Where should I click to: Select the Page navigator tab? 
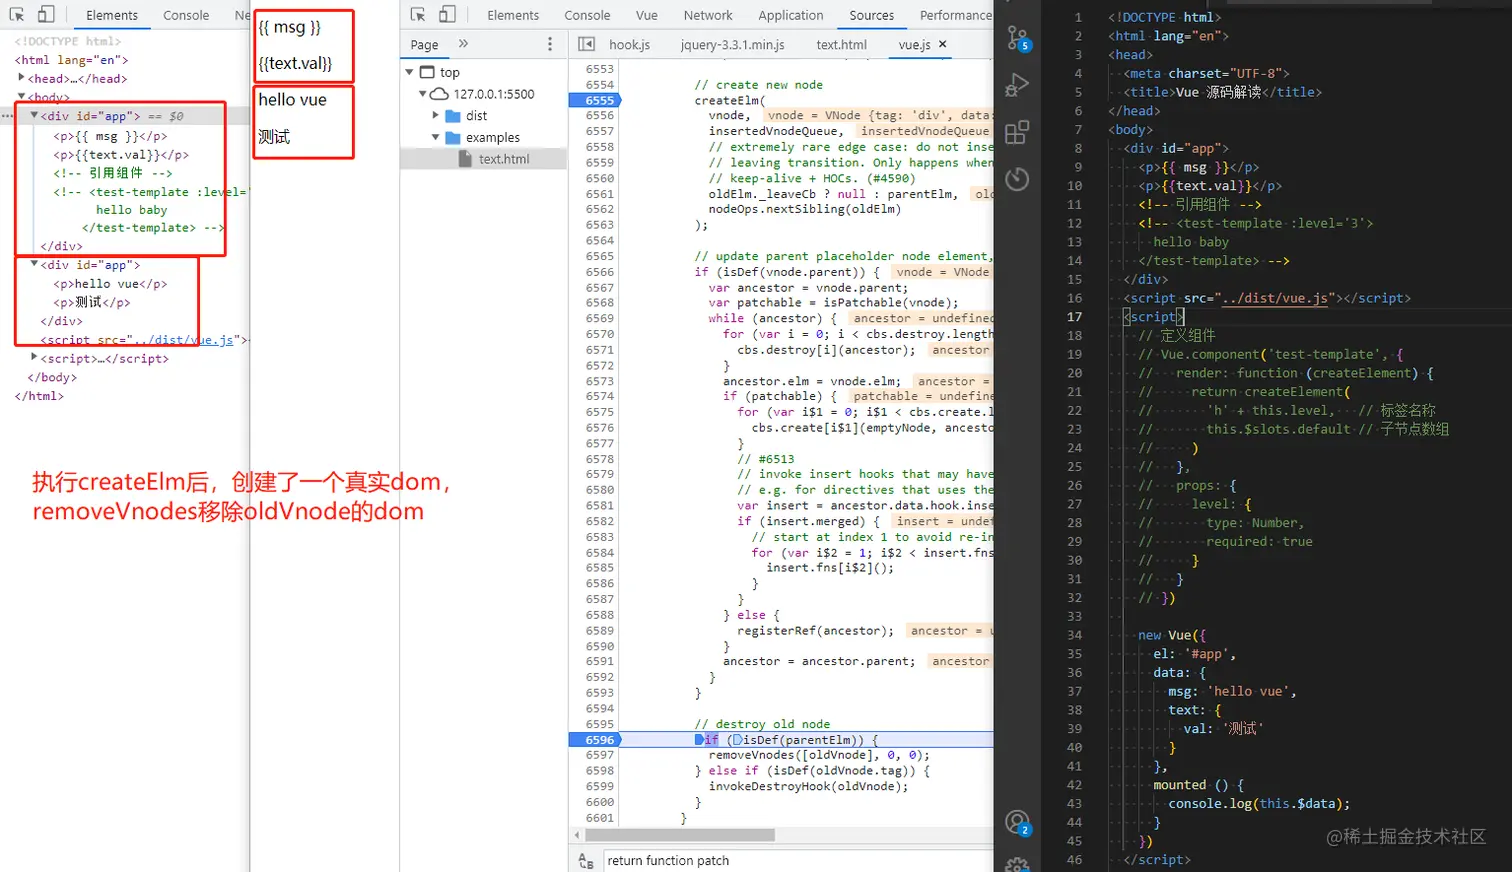coord(424,44)
